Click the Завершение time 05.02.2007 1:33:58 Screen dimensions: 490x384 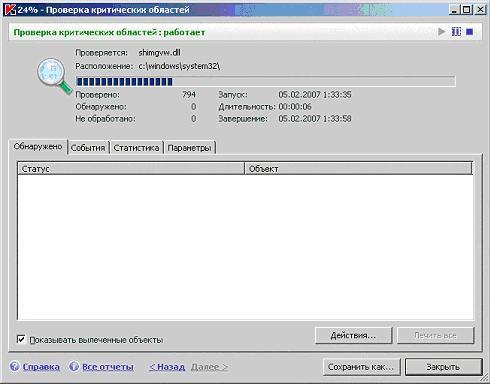315,119
